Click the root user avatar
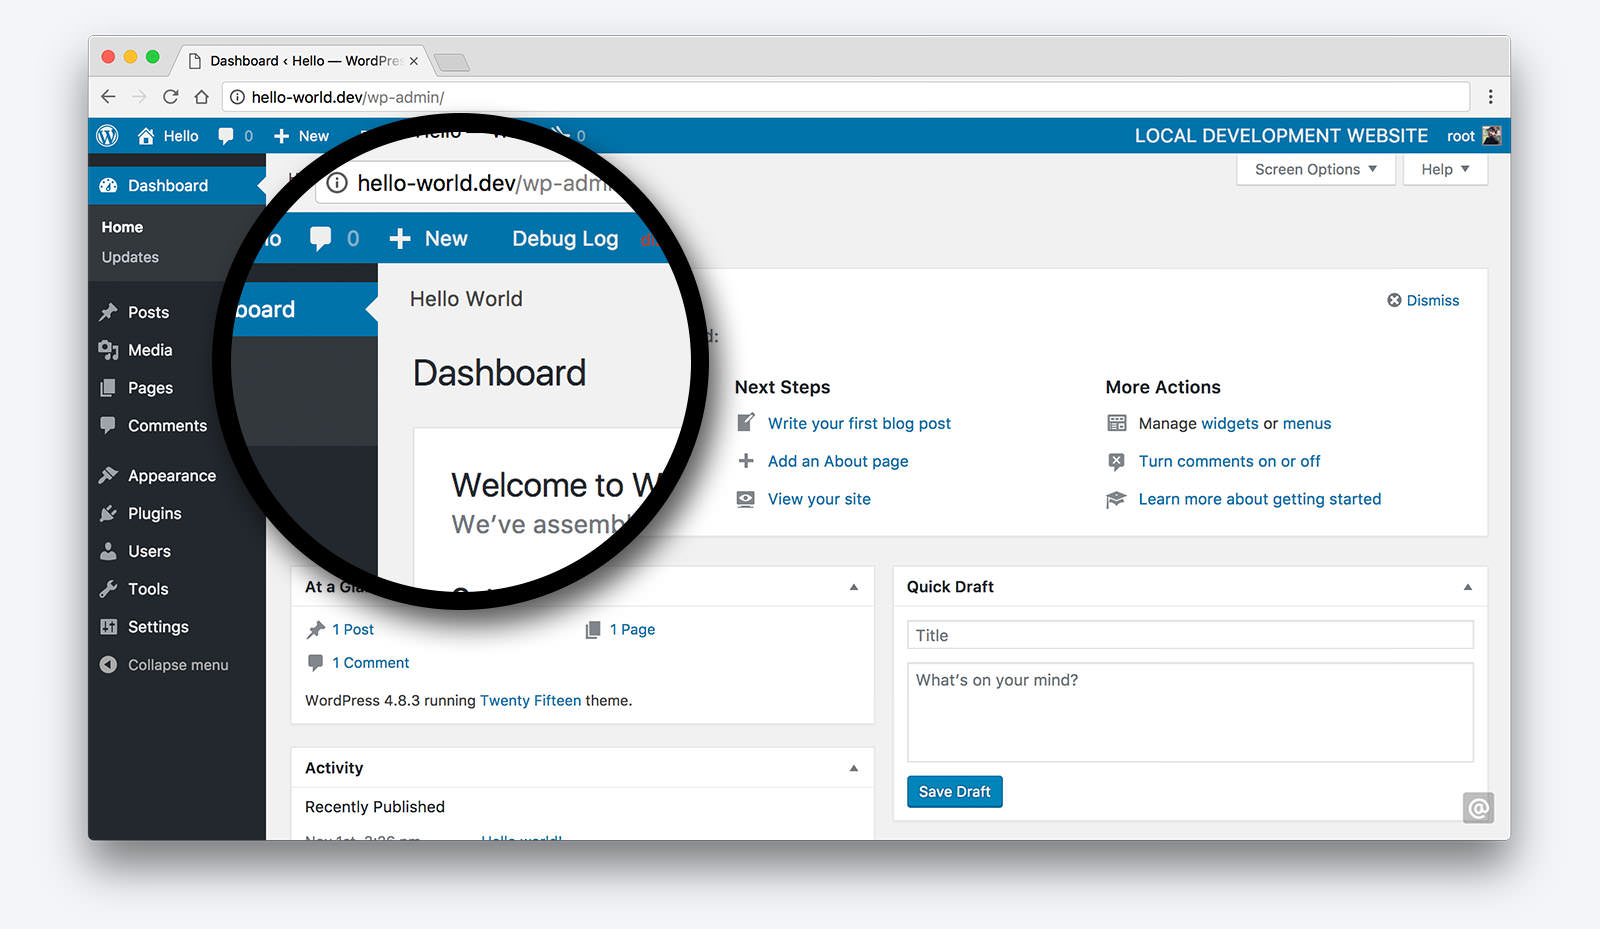 click(1491, 136)
